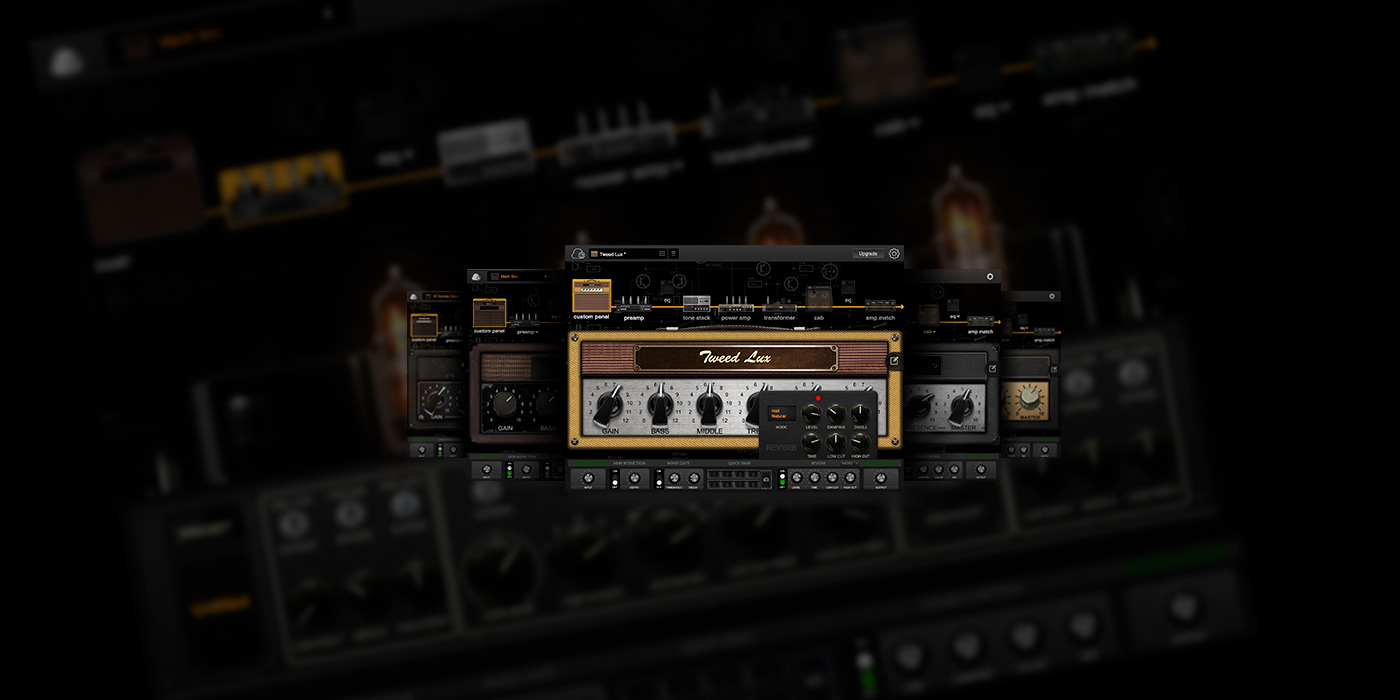
Task: Click the noise gate DECAY knob
Action: pos(694,478)
